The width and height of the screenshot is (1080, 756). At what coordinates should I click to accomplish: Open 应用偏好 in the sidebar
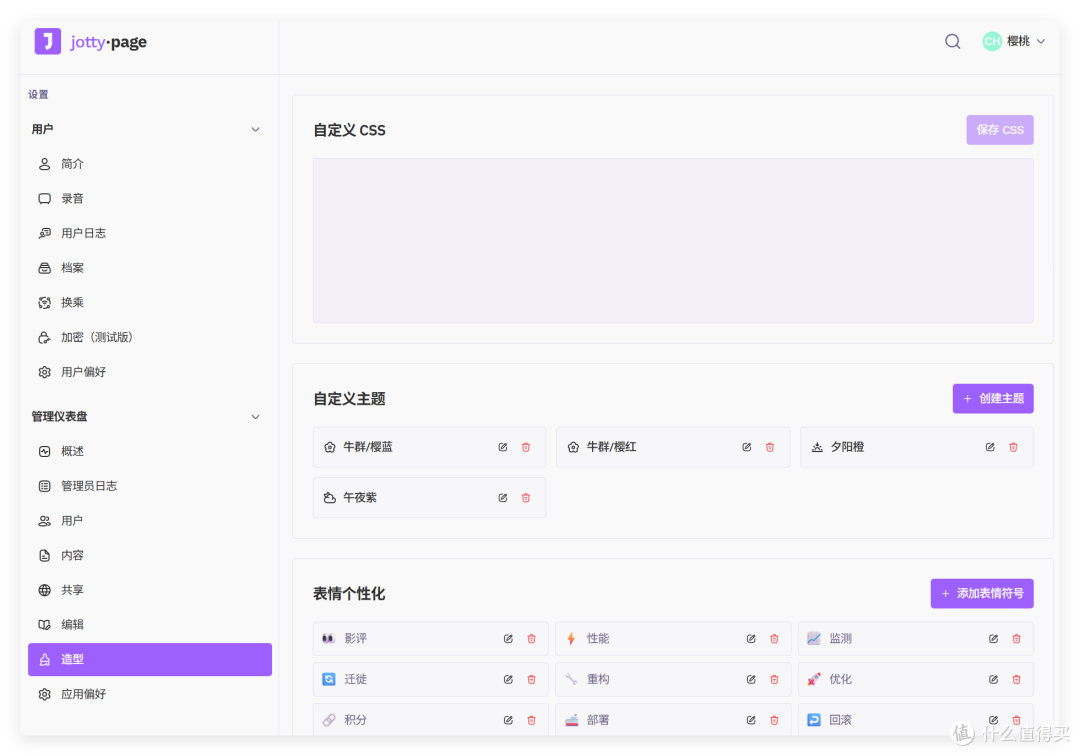[149, 694]
